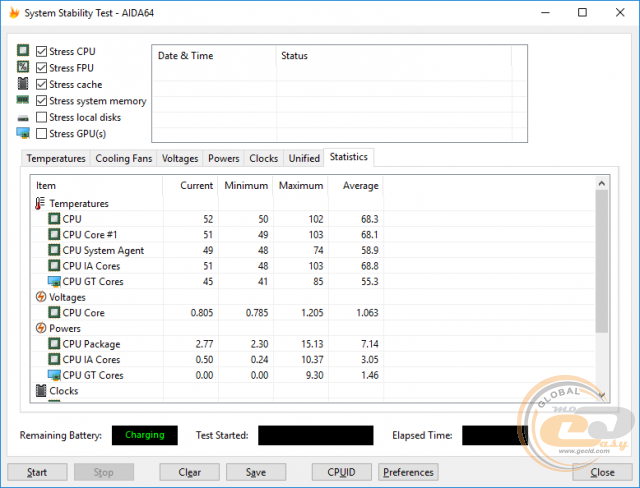Open the Unified tab
Screen dimensions: 640x488
point(304,158)
